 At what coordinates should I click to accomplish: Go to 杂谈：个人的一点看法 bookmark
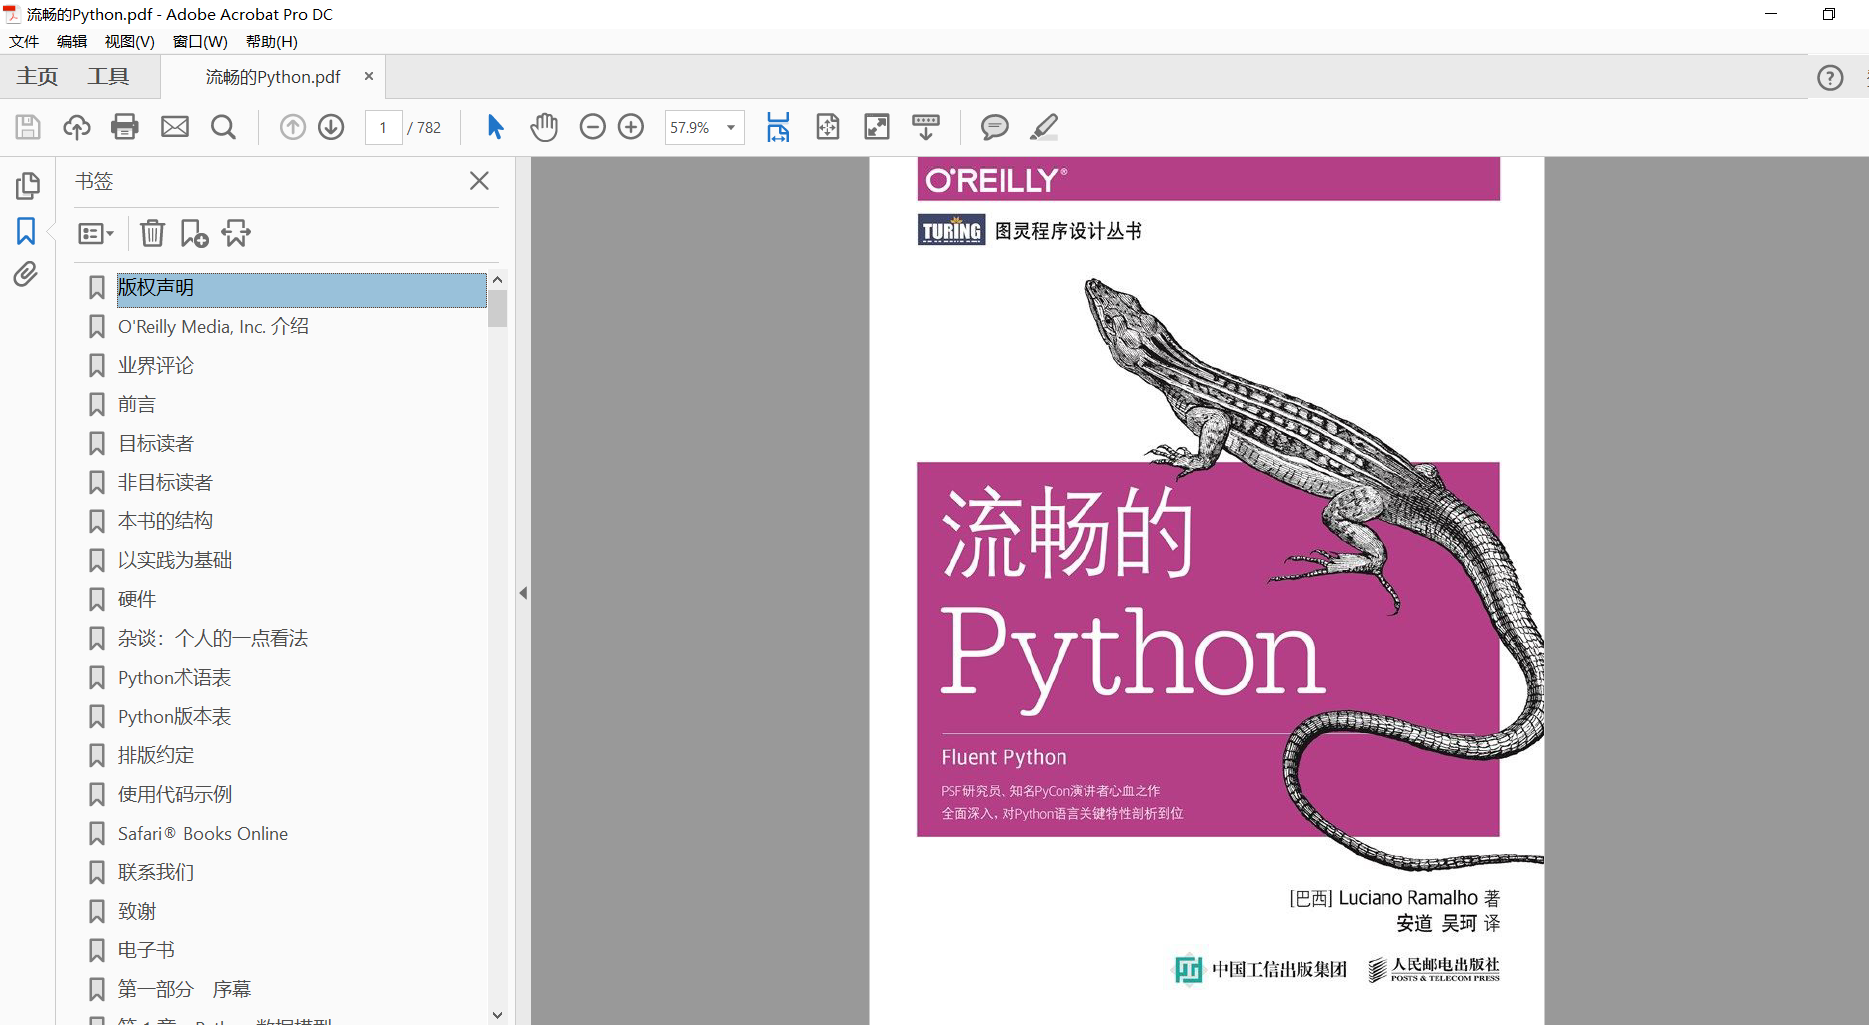[x=212, y=639]
